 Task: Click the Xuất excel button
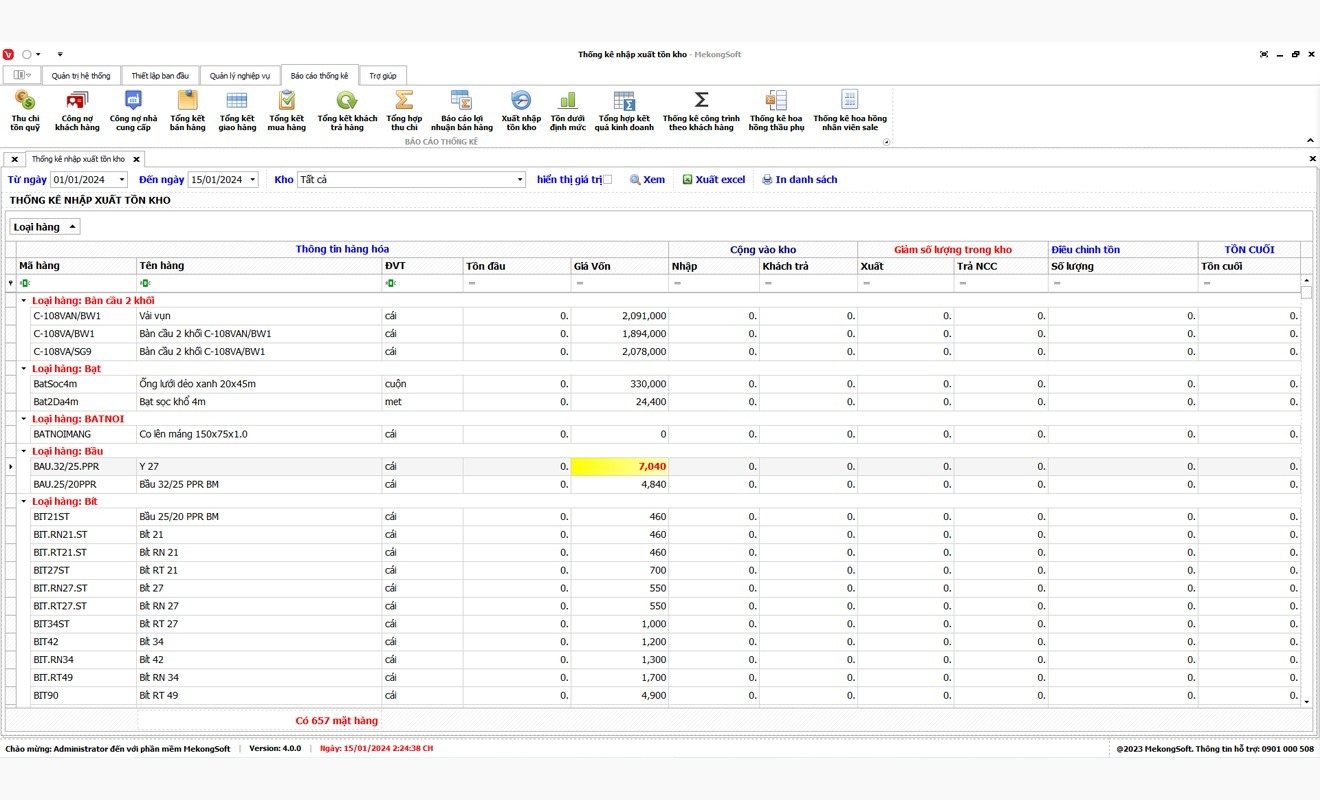point(714,180)
